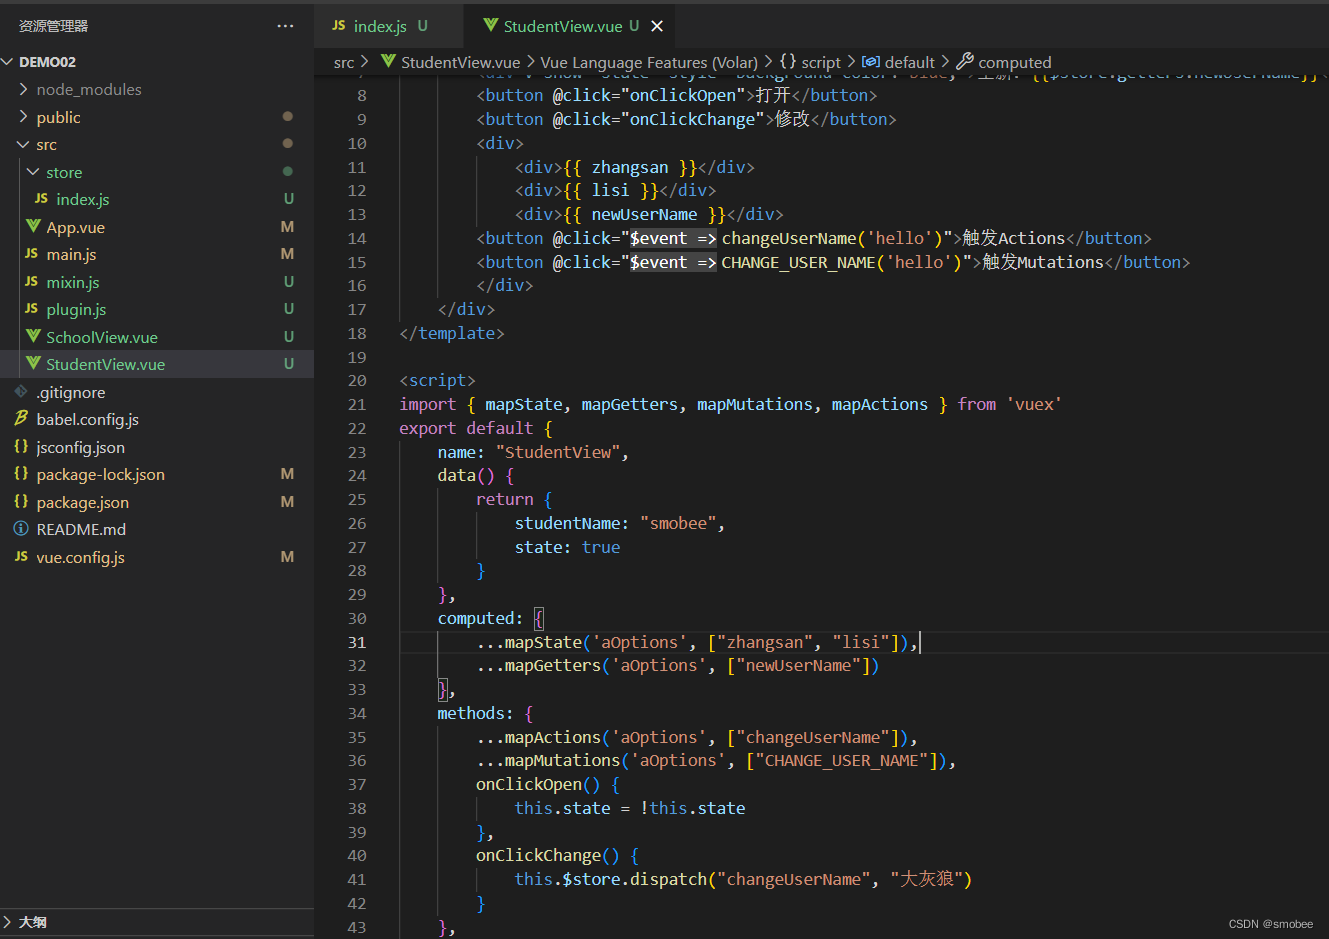Click the braces icon in script breadcrumb

pyautogui.click(x=788, y=61)
